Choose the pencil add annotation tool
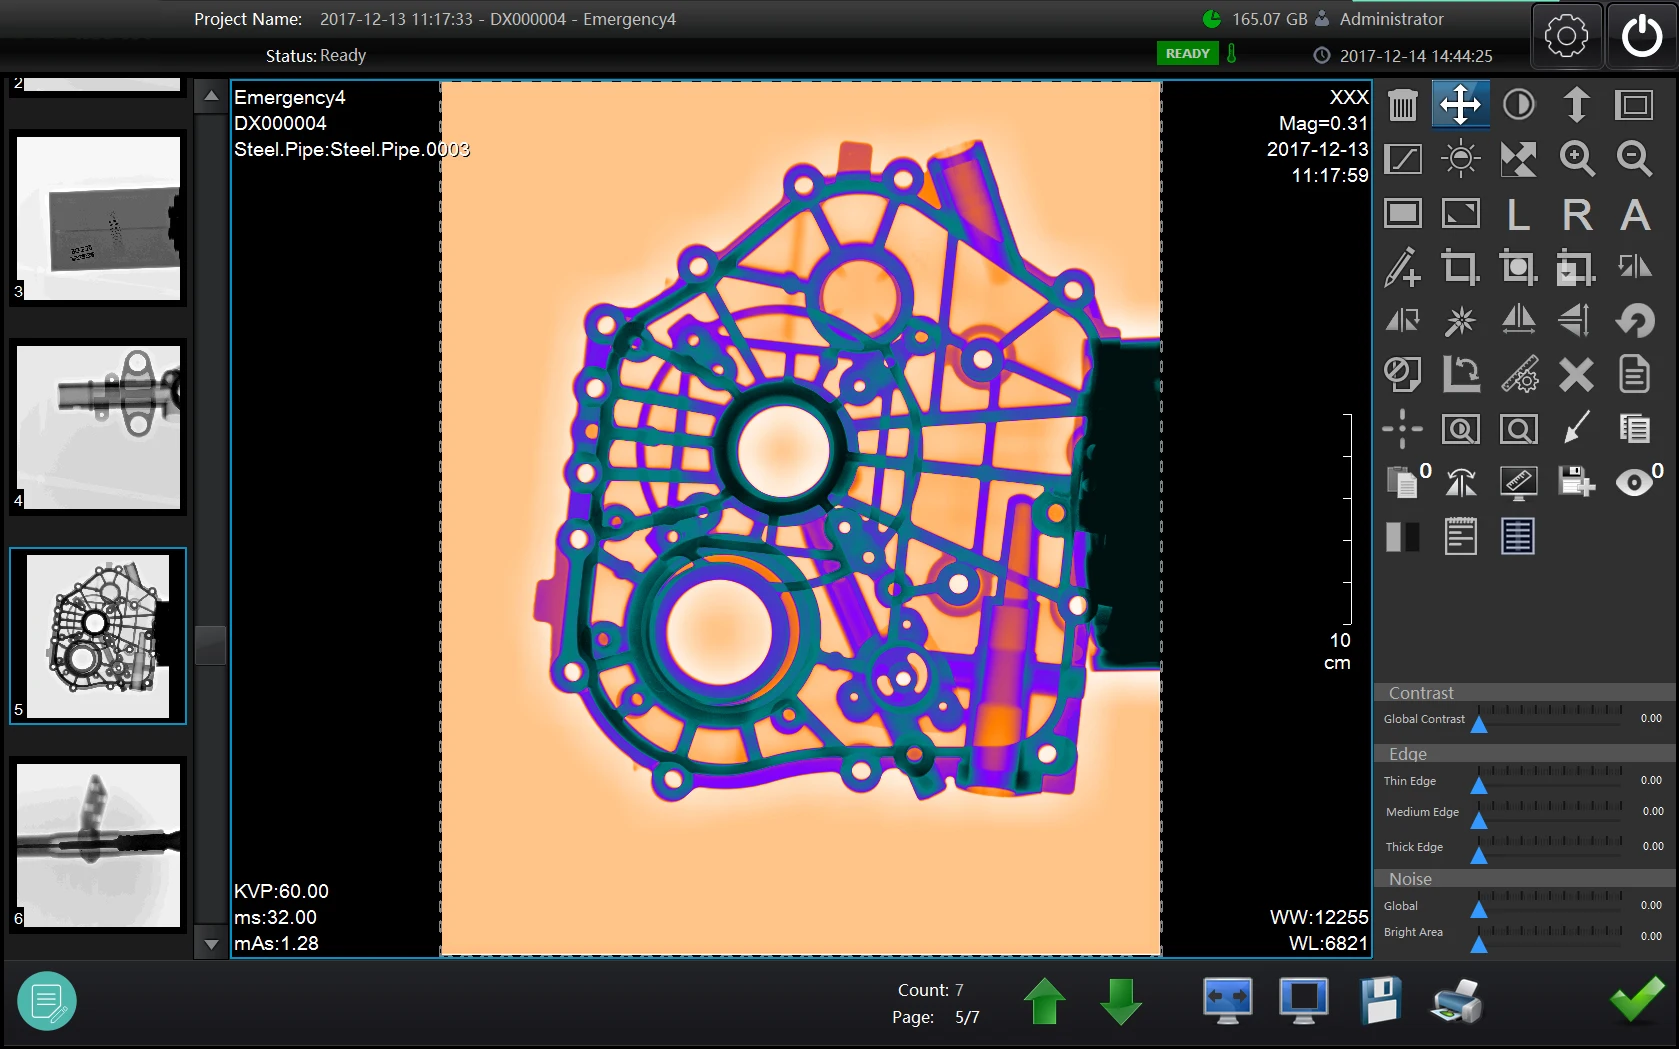 [1402, 267]
